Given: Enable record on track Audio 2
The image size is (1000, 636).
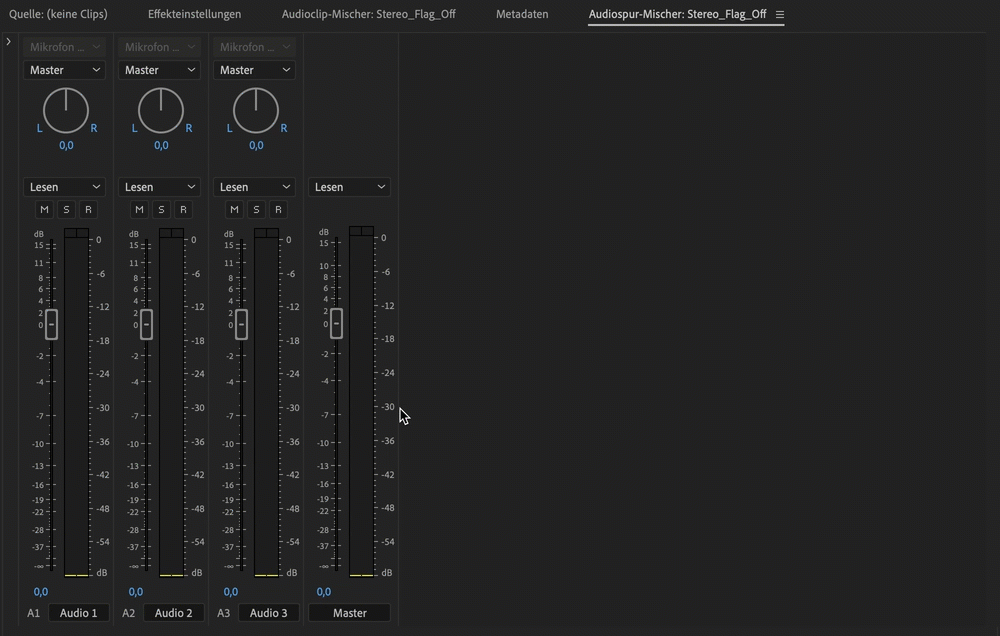Looking at the screenshot, I should tap(183, 209).
